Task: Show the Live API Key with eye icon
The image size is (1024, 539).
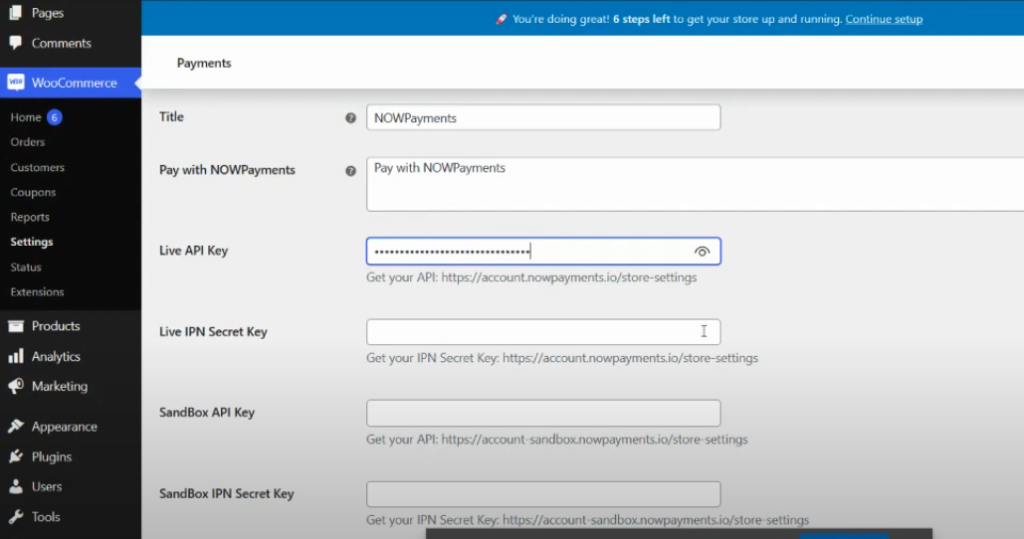Action: [702, 251]
